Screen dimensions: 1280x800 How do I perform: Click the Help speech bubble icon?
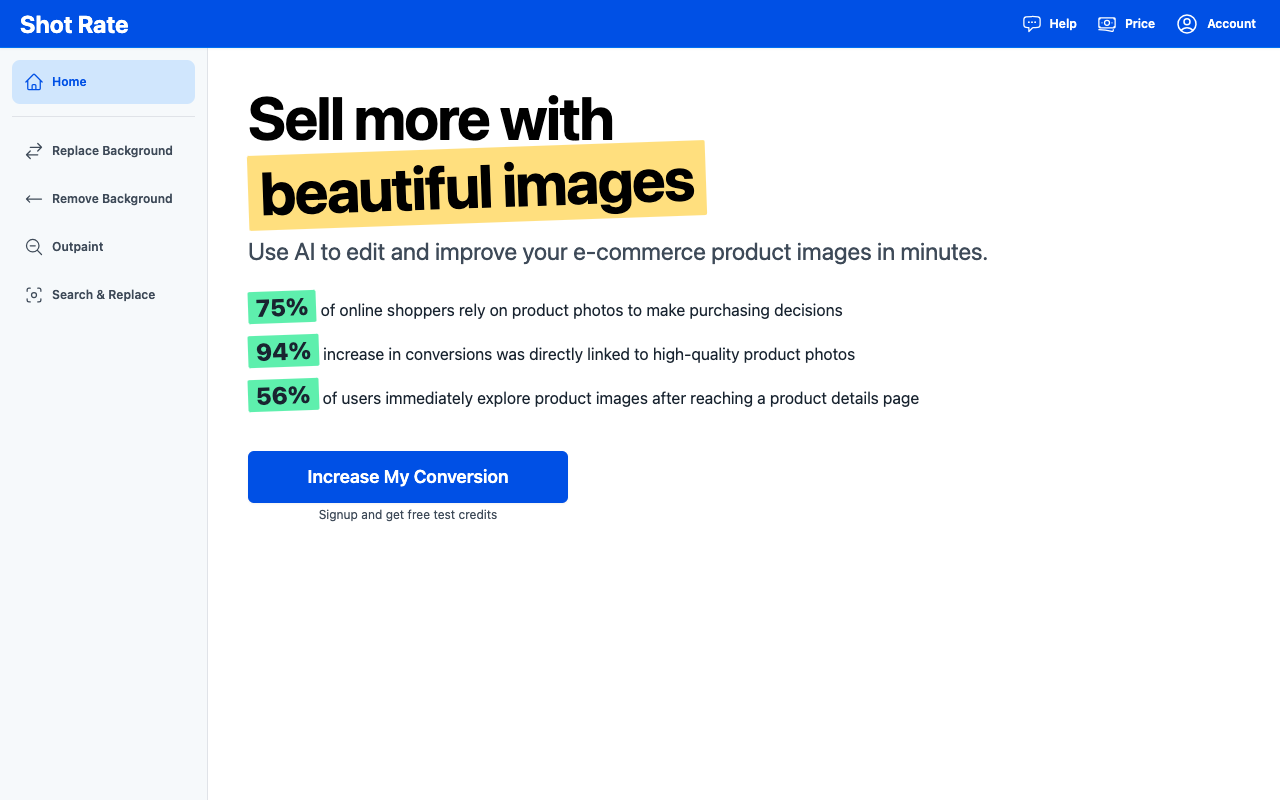[x=1032, y=24]
